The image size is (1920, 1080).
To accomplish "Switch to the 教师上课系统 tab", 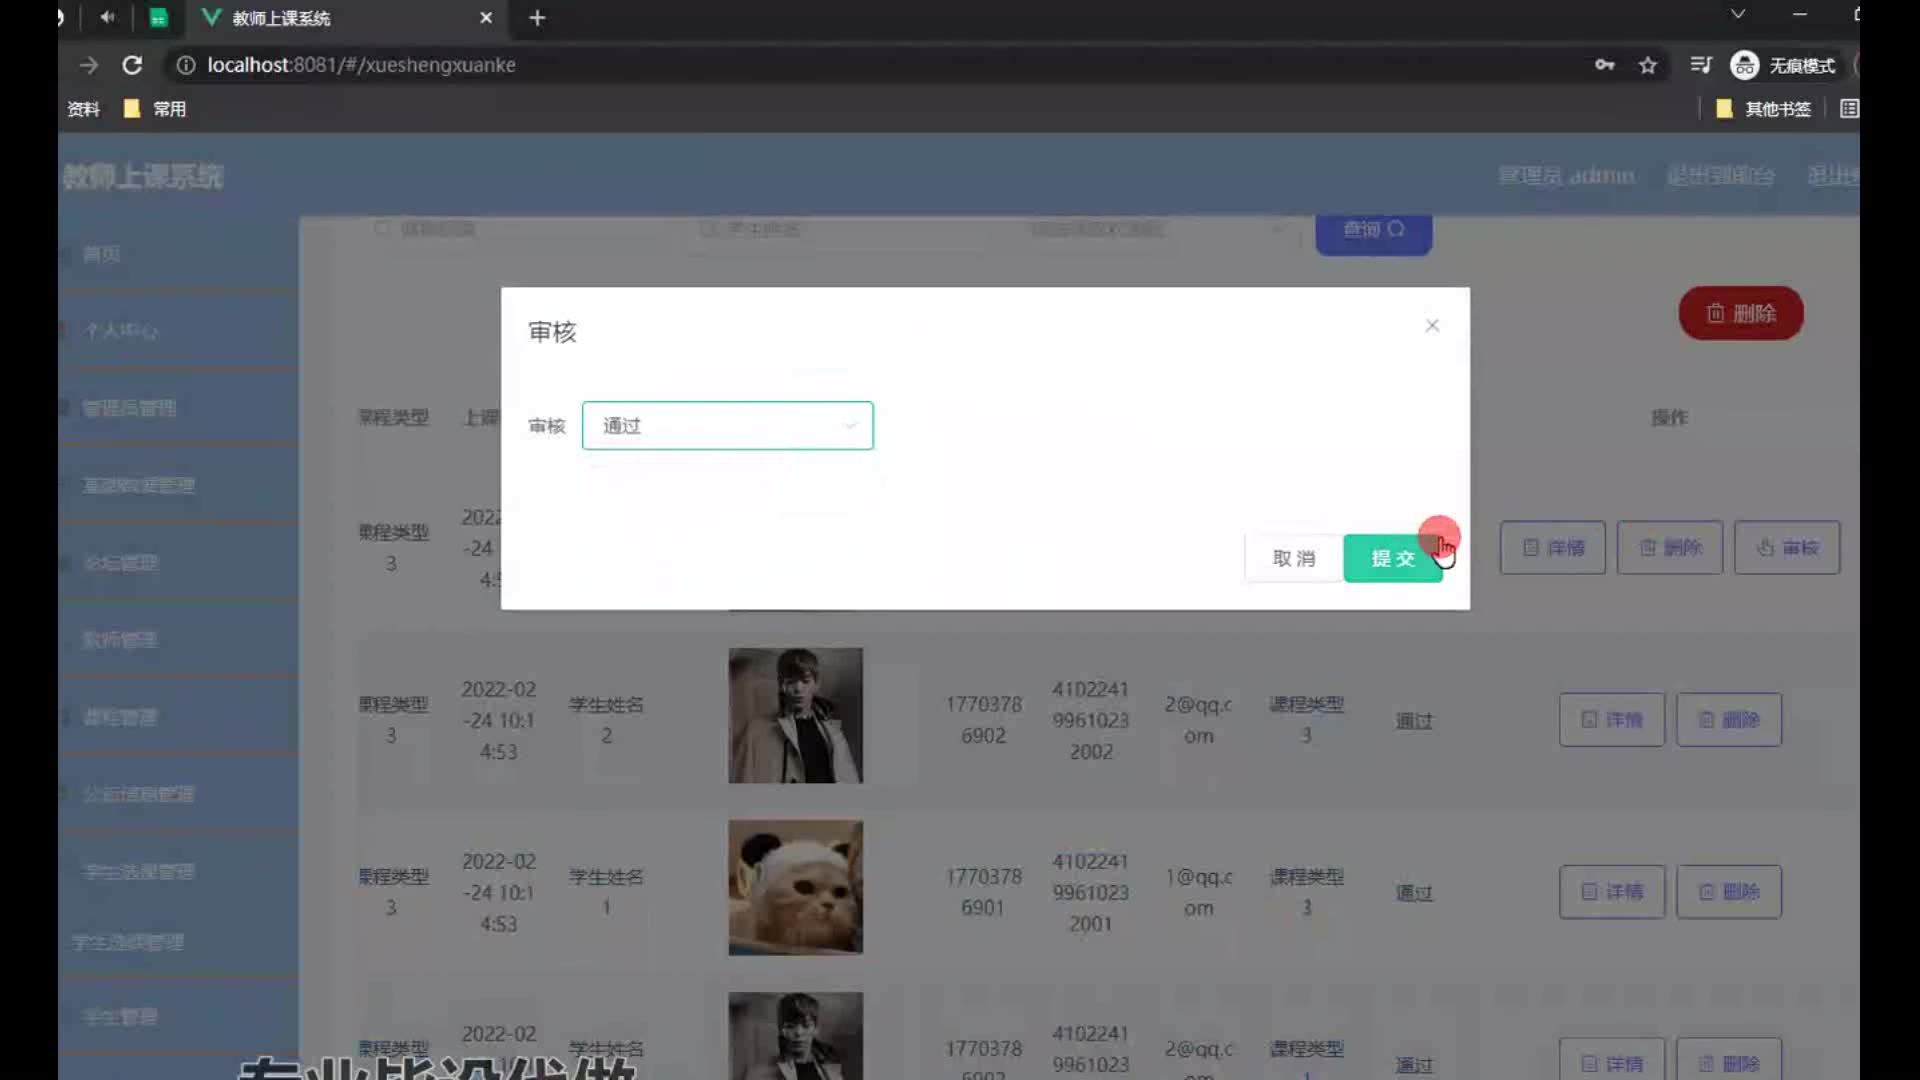I will [345, 18].
